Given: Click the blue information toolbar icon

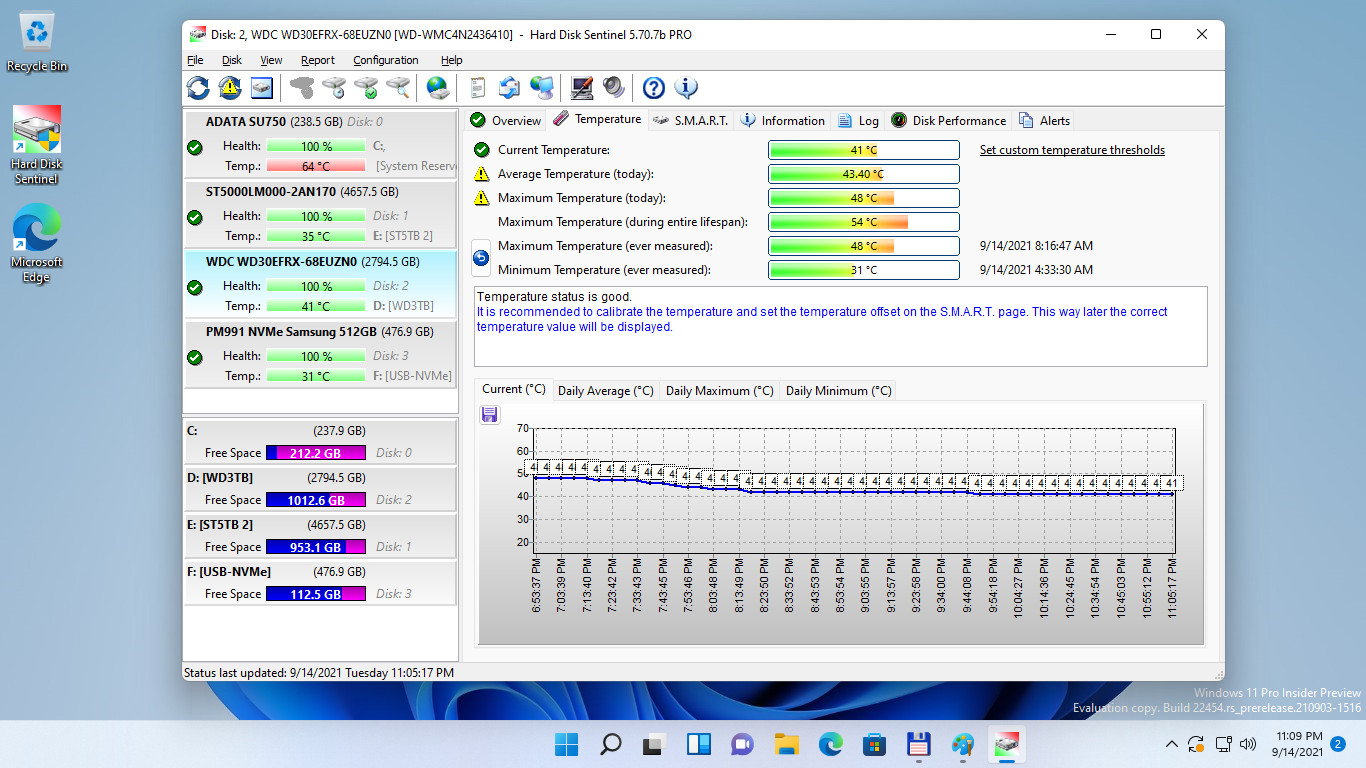Looking at the screenshot, I should 686,88.
